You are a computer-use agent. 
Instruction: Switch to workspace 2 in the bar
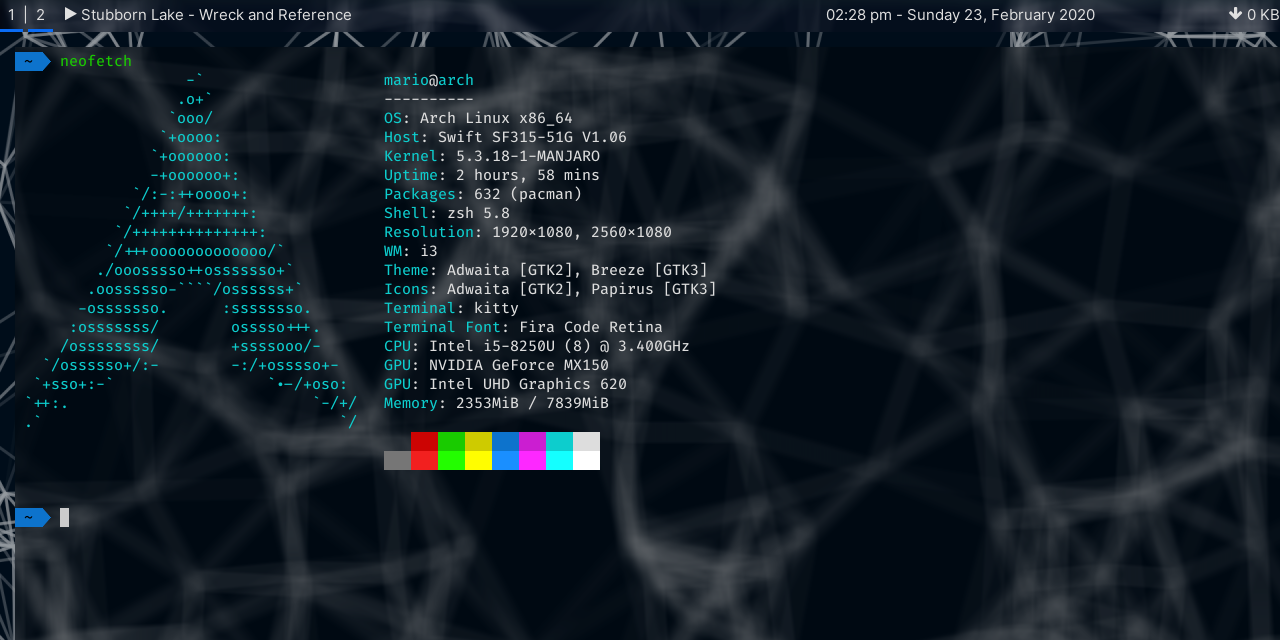pyautogui.click(x=40, y=15)
